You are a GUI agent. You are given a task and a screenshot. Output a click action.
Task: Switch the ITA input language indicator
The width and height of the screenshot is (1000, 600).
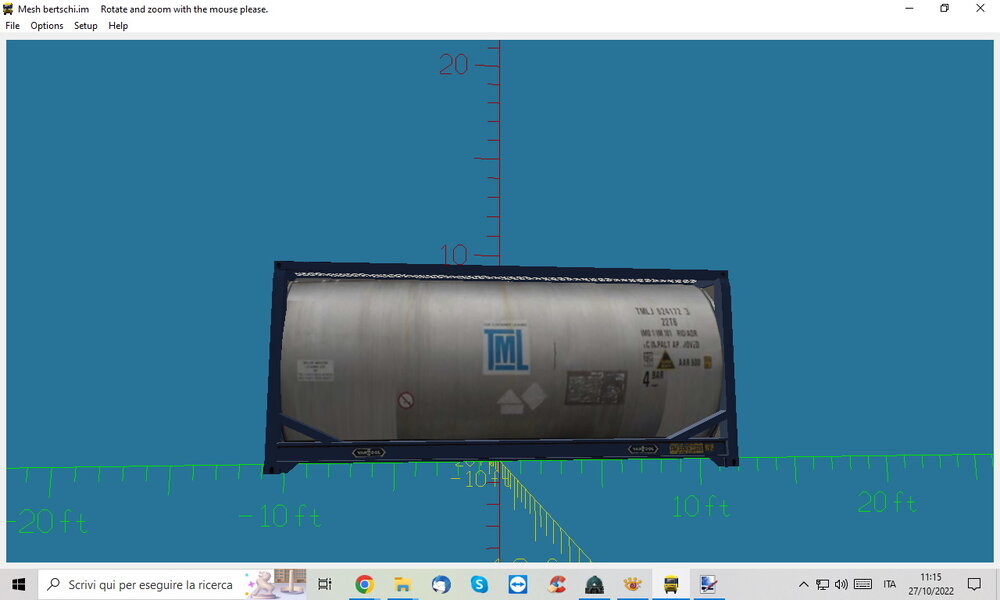[890, 584]
